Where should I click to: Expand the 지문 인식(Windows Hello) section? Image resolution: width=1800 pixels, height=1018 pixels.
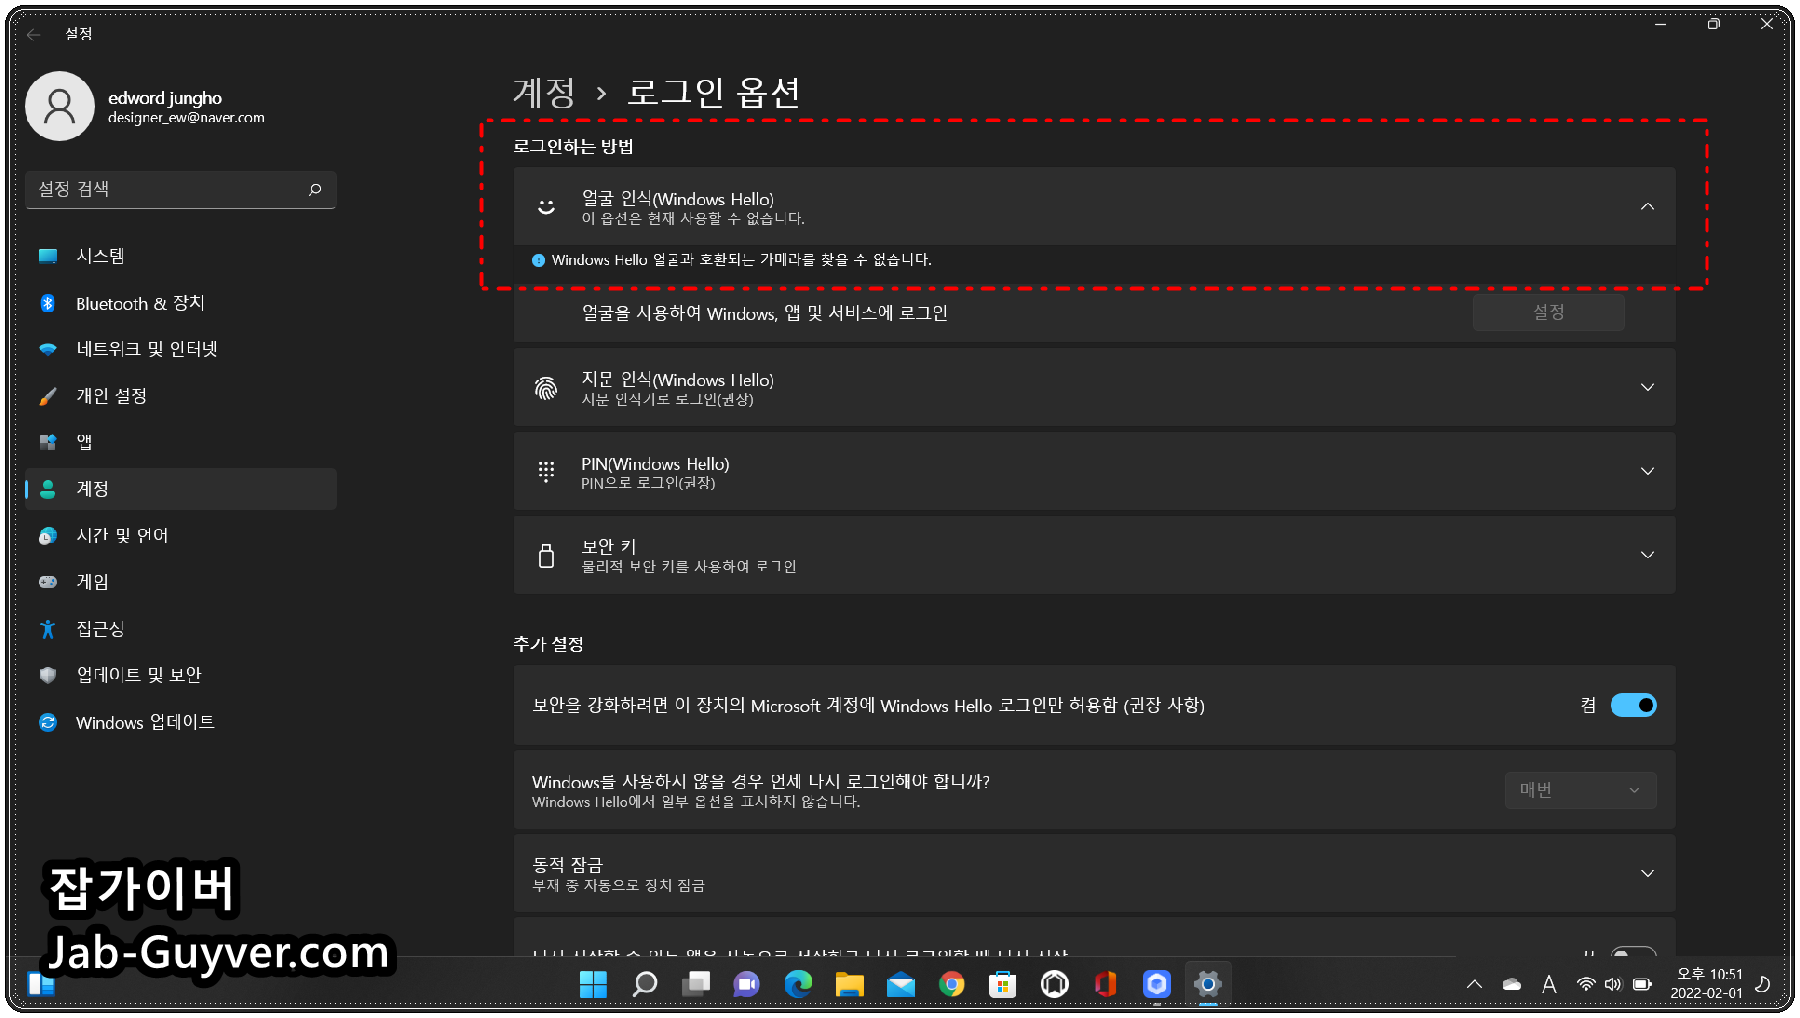[x=1646, y=388]
